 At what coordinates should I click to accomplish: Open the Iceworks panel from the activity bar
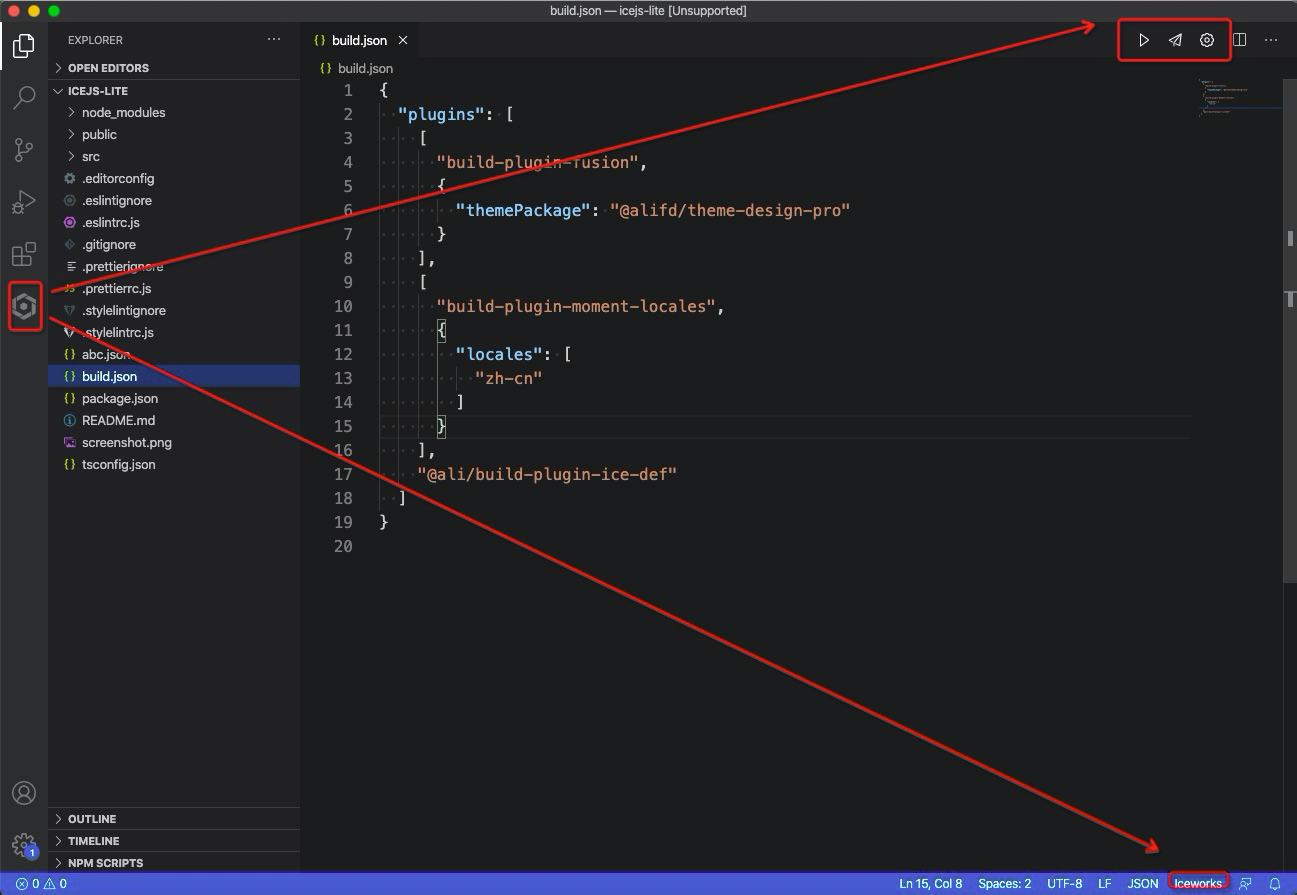coord(24,306)
